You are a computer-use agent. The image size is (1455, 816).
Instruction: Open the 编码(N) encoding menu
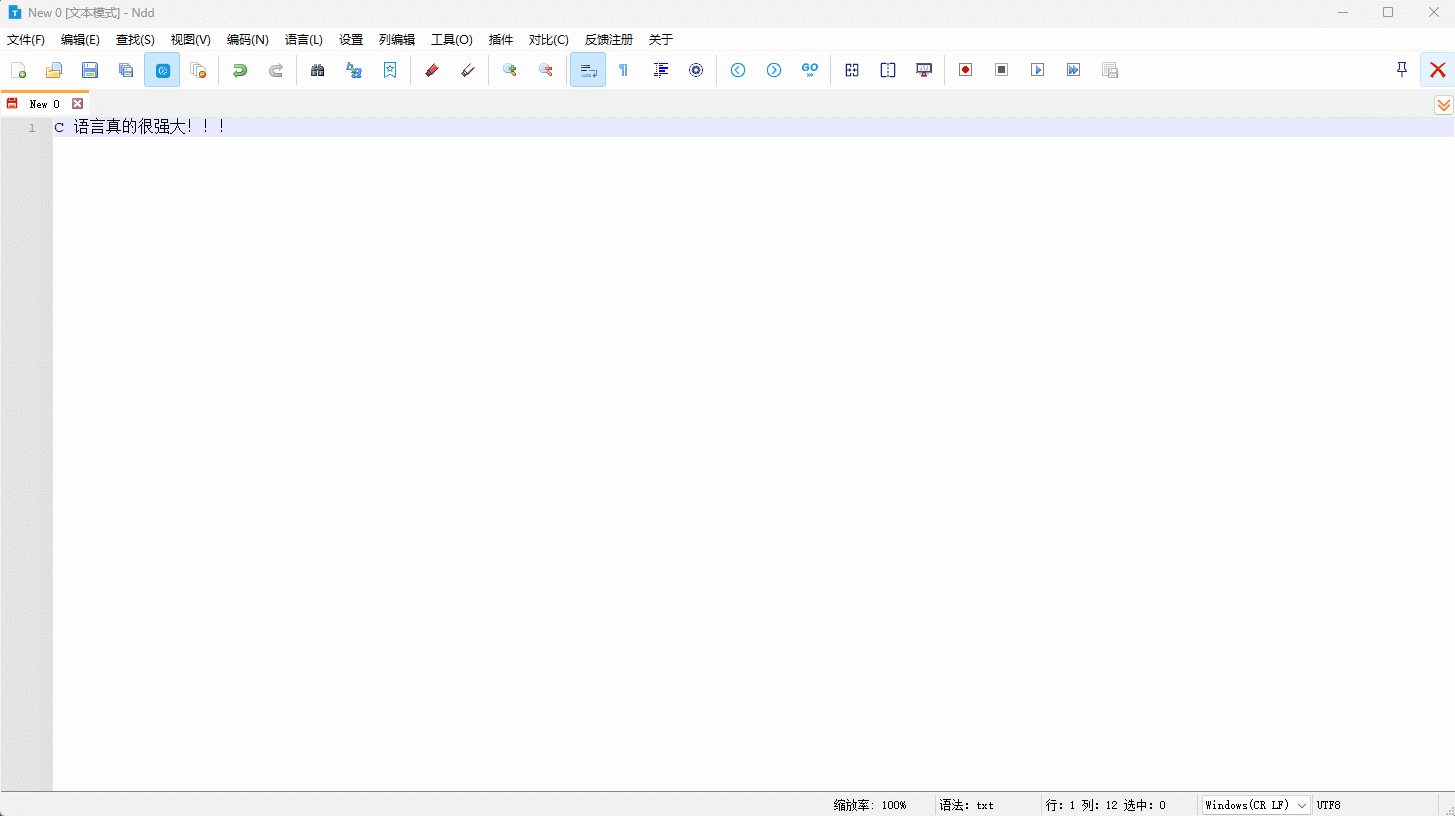pos(247,40)
